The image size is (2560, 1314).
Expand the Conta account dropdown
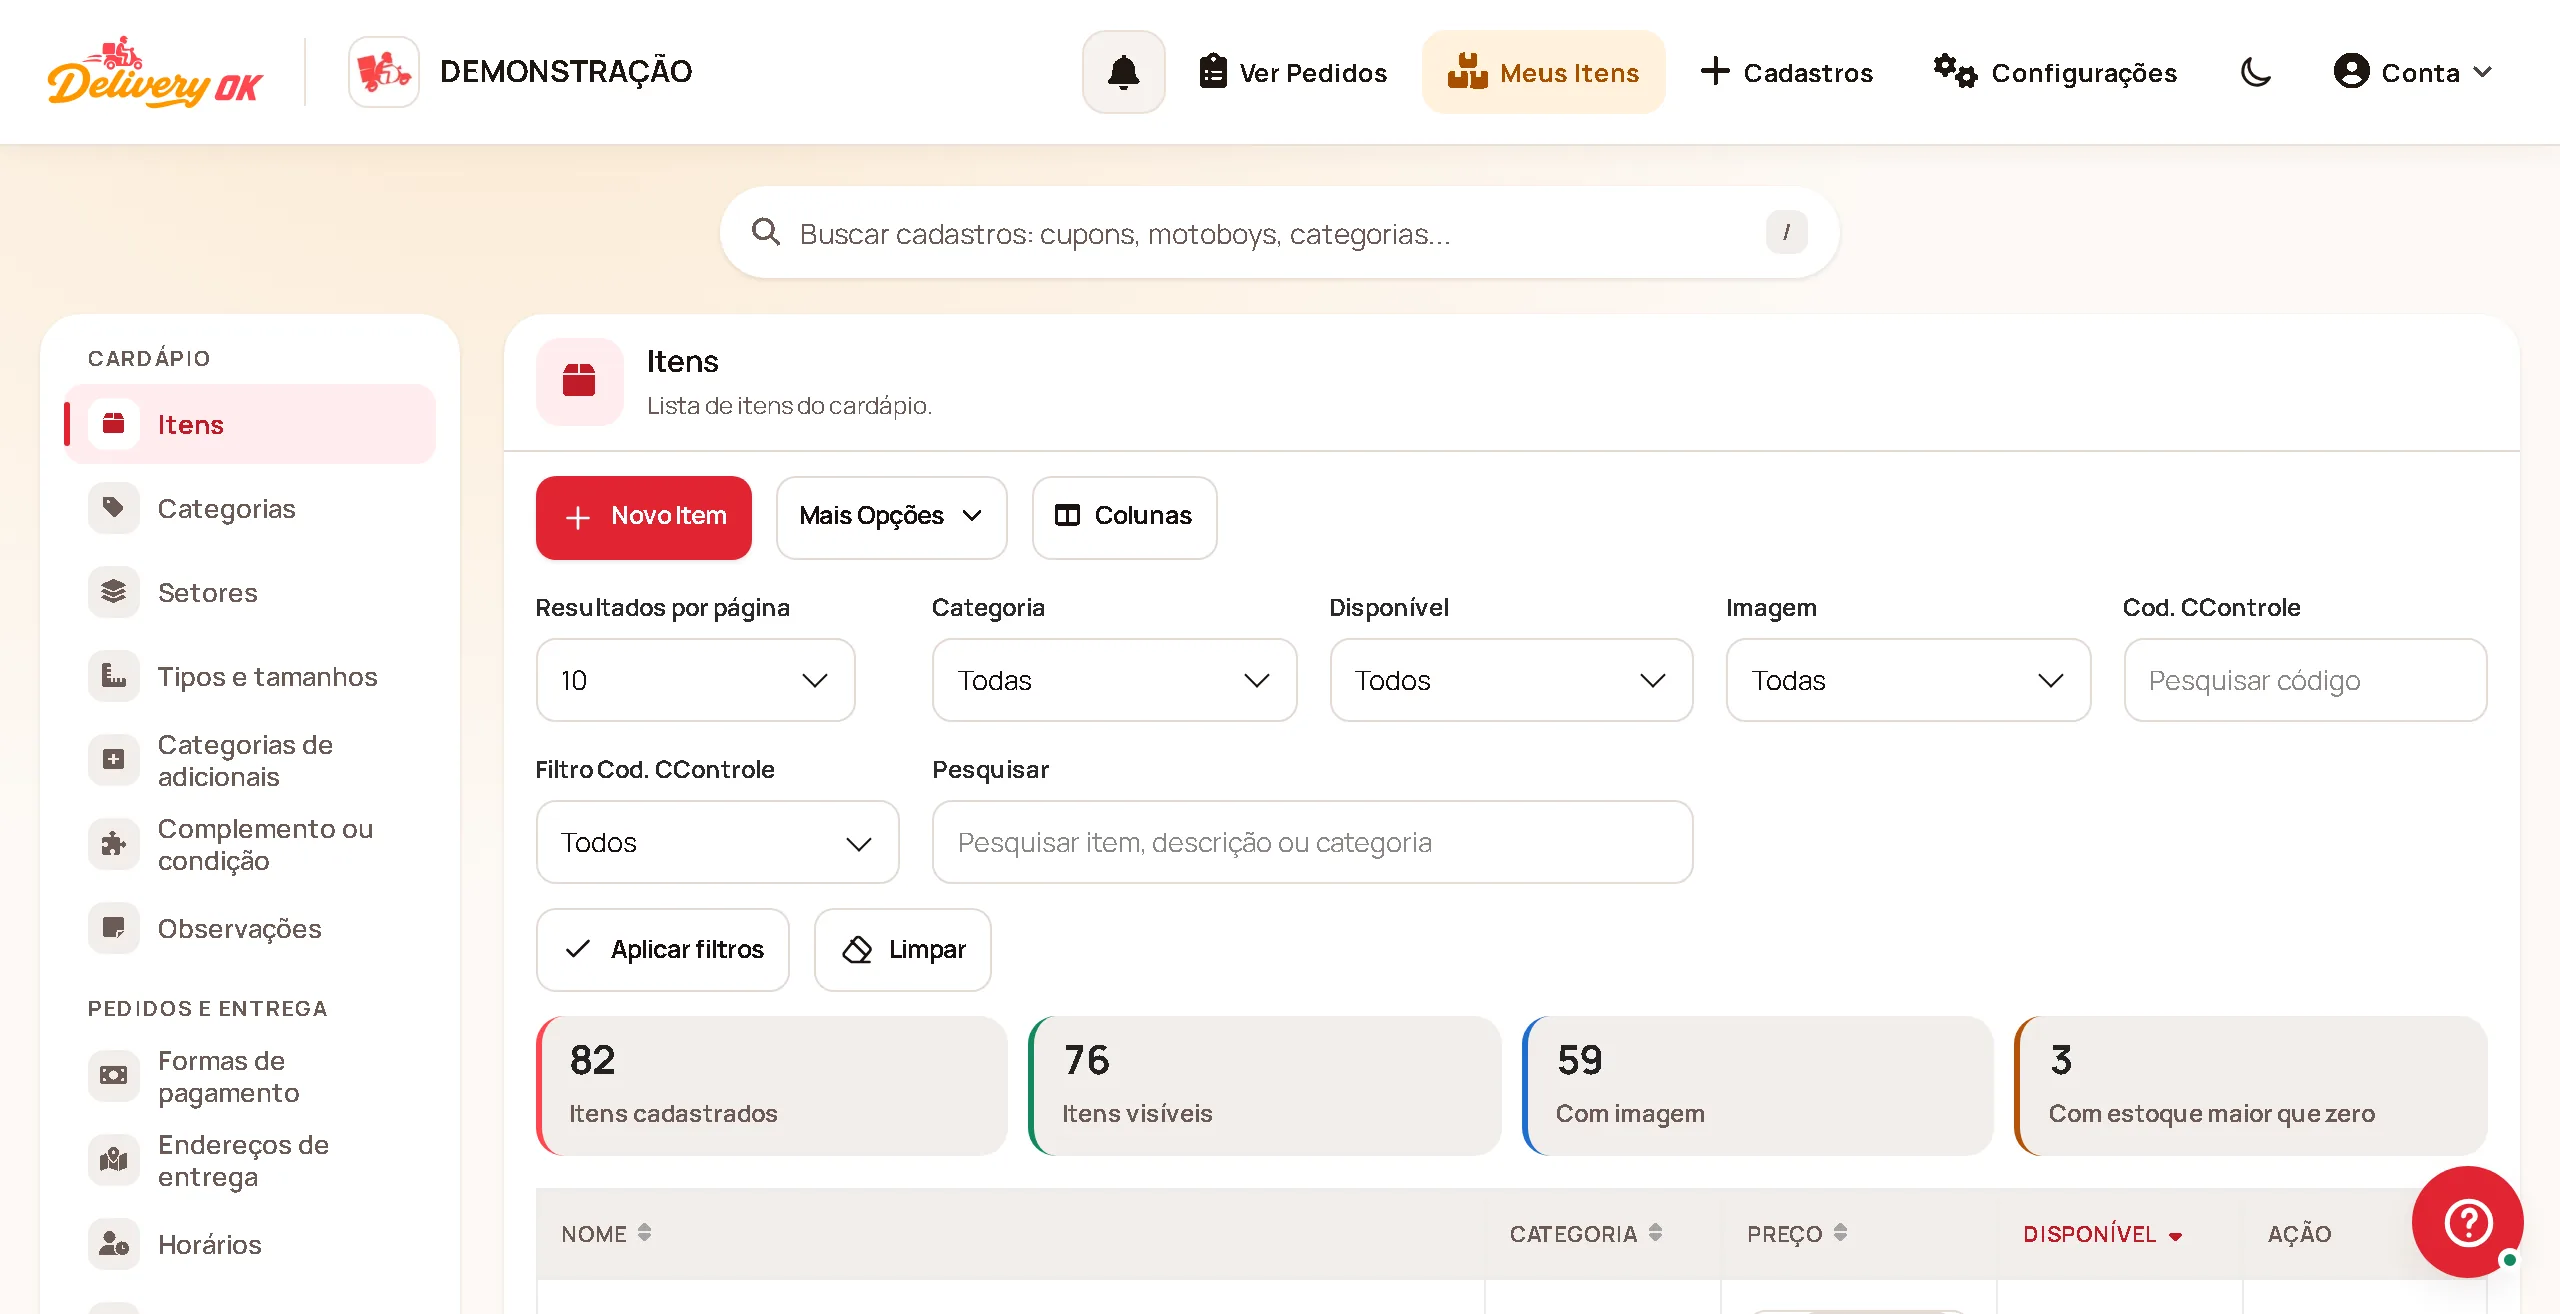(2412, 72)
